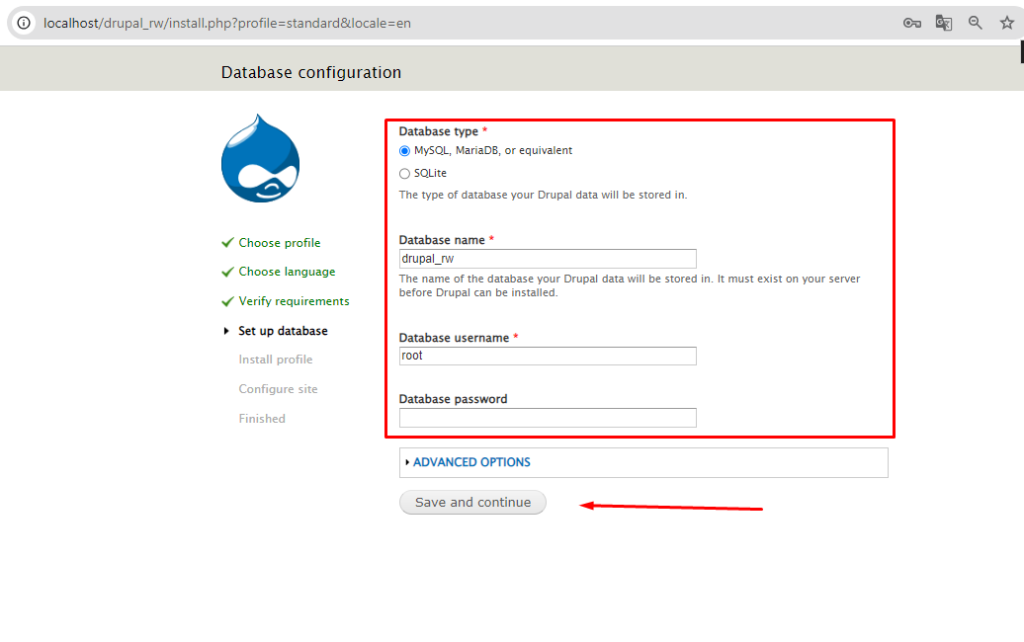Click the checkmark beside Choose language
This screenshot has height=642, width=1024.
(x=227, y=272)
